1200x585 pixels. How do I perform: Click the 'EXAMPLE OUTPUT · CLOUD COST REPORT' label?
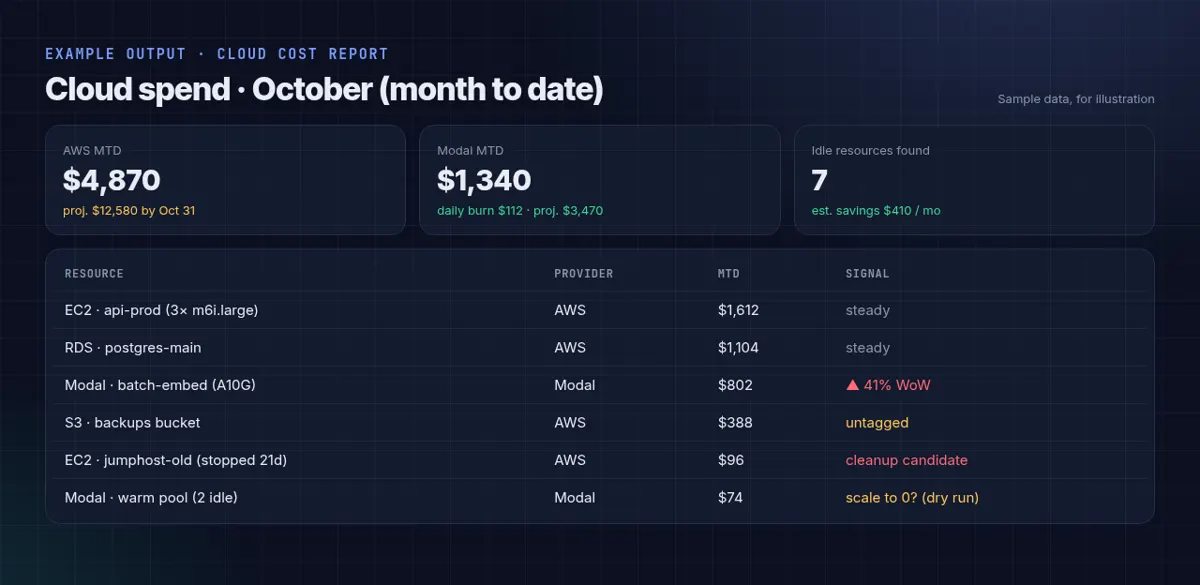click(x=216, y=54)
